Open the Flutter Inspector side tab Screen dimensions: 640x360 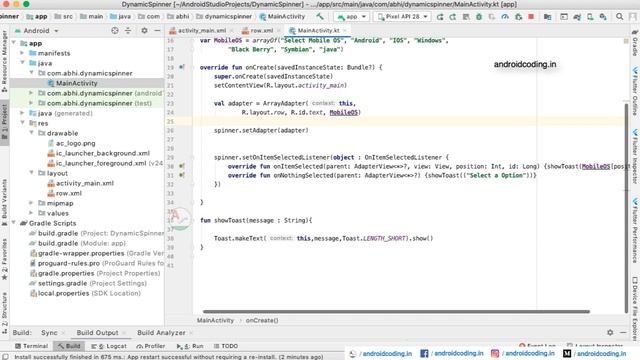(x=635, y=157)
